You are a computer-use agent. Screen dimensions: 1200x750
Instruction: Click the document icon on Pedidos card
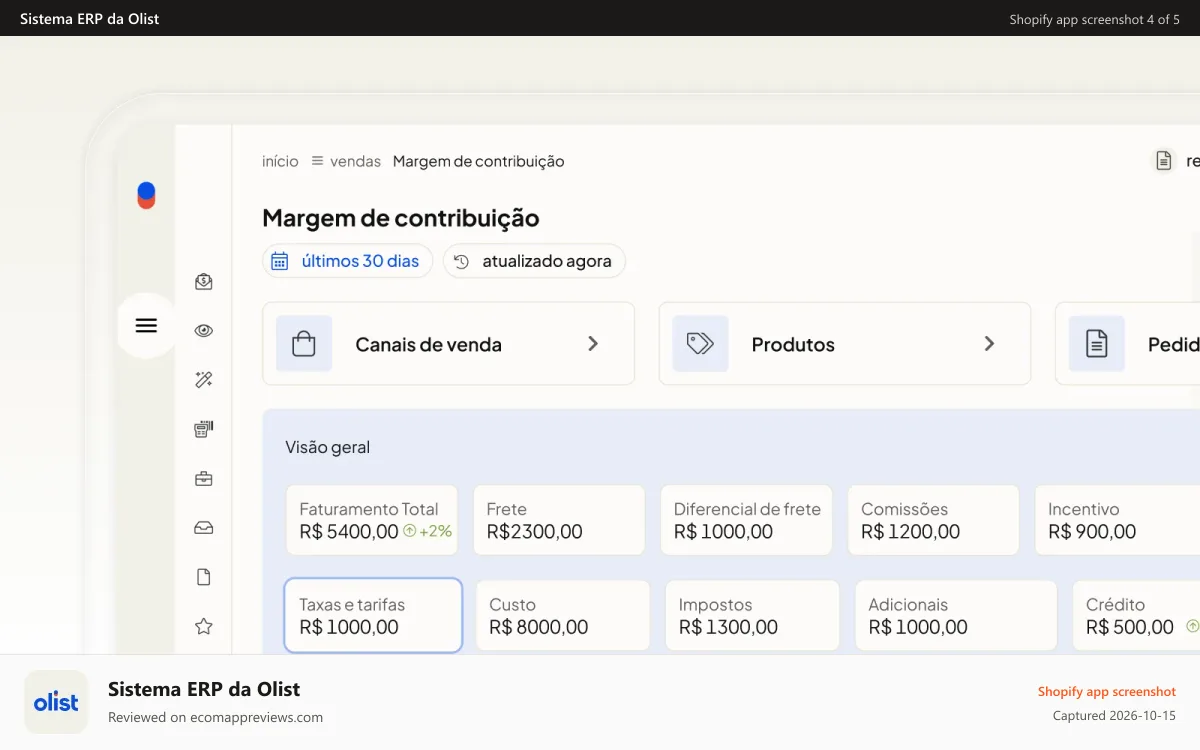(1097, 344)
